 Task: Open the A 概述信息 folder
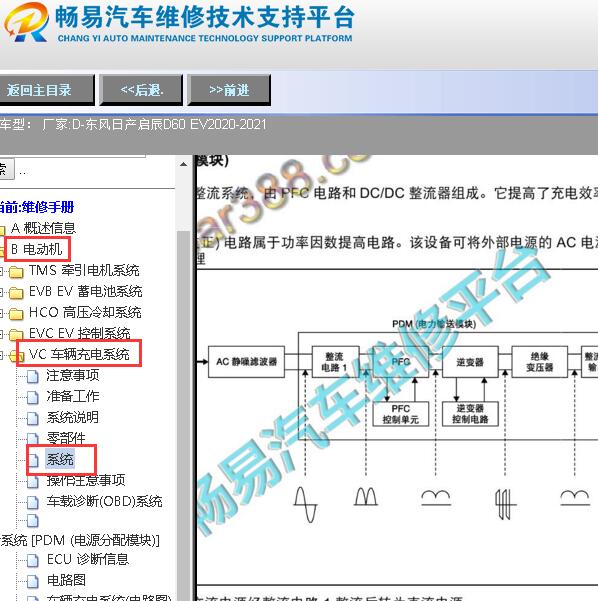43,228
